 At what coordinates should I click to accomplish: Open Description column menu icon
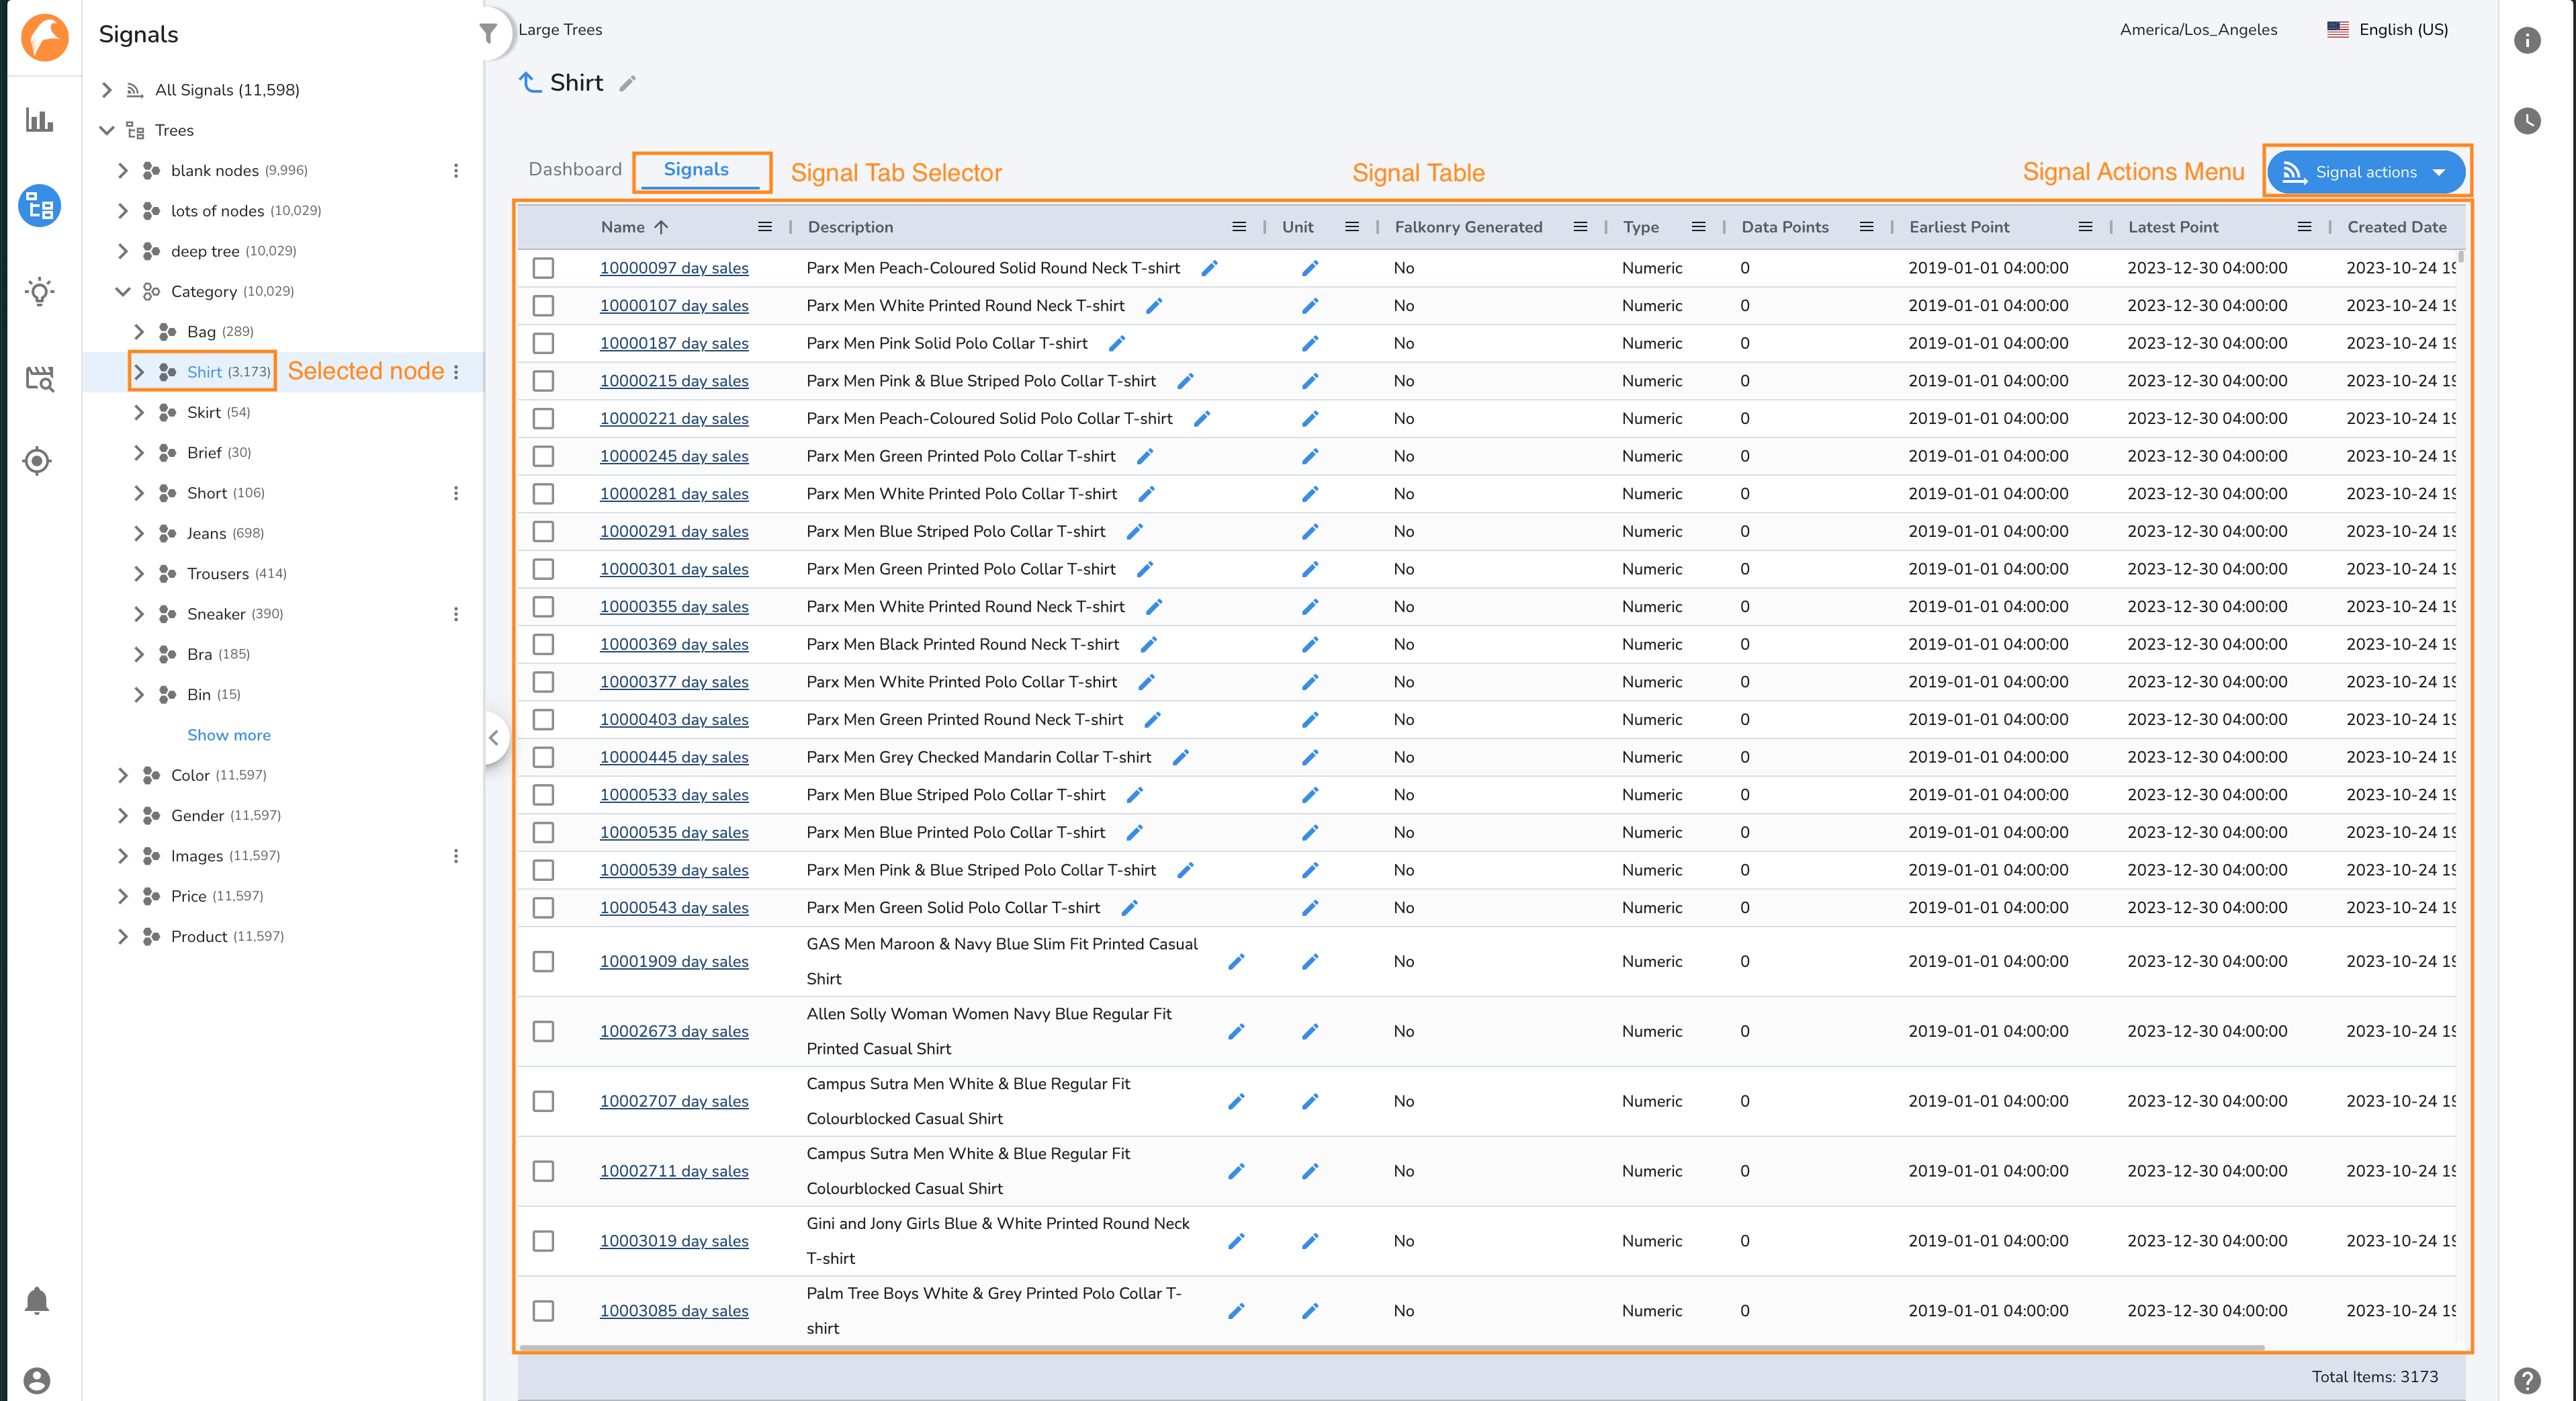1239,227
